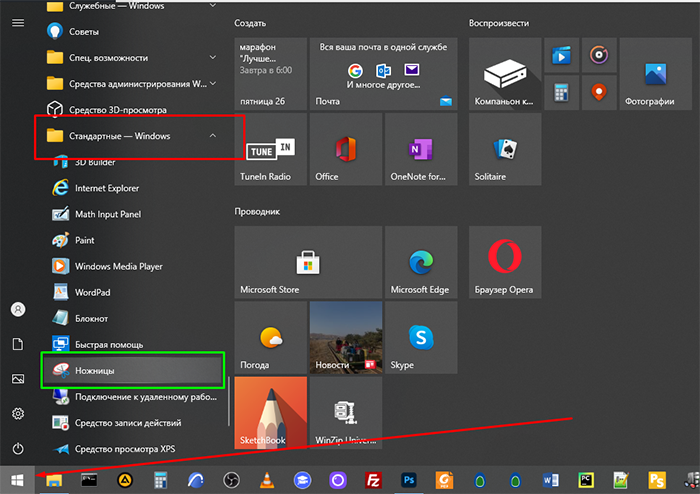Open the taskbar Calculator icon
The height and width of the screenshot is (494, 700).
point(160,480)
